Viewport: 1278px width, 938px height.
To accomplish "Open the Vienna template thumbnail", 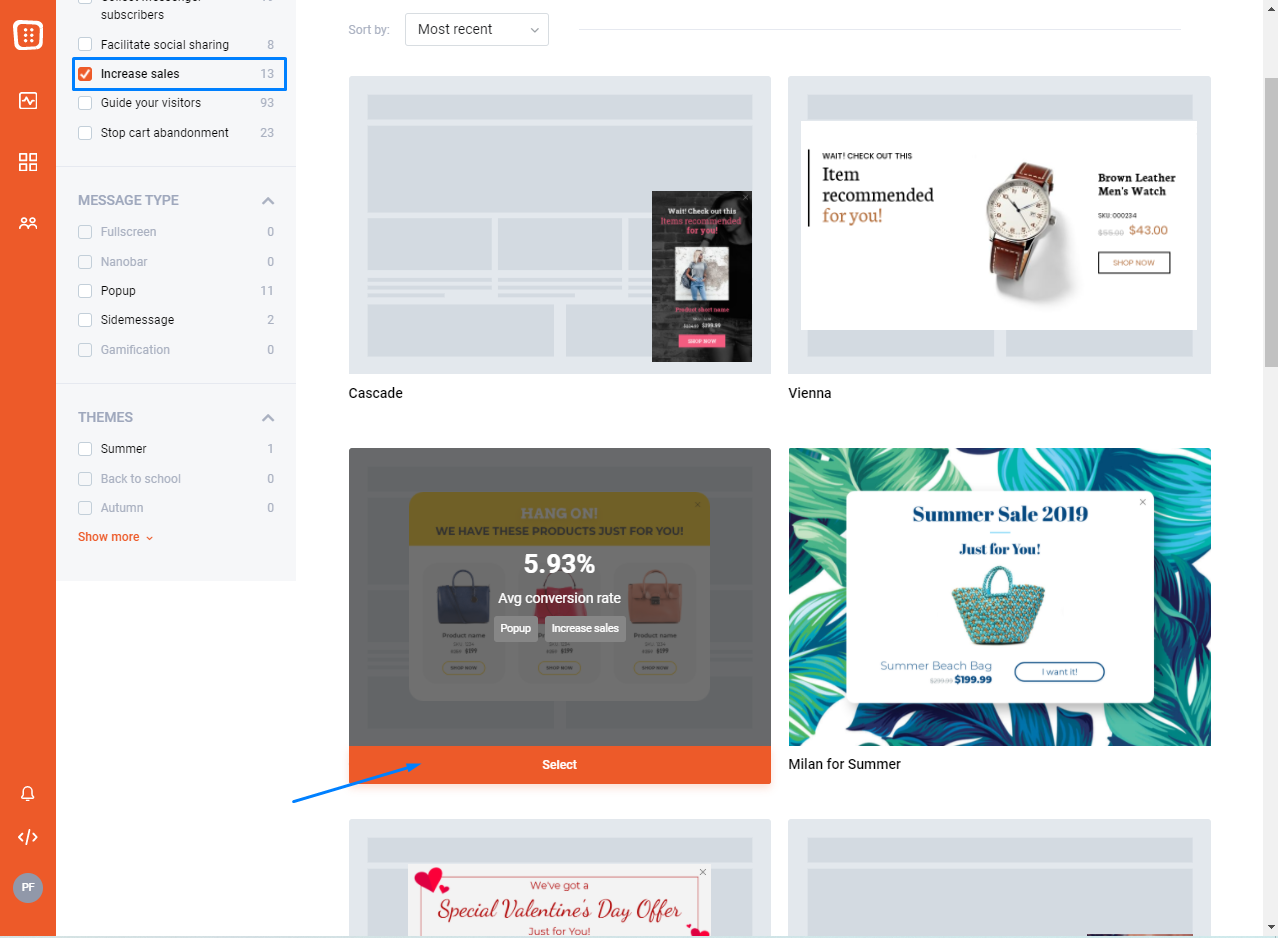I will (1000, 225).
